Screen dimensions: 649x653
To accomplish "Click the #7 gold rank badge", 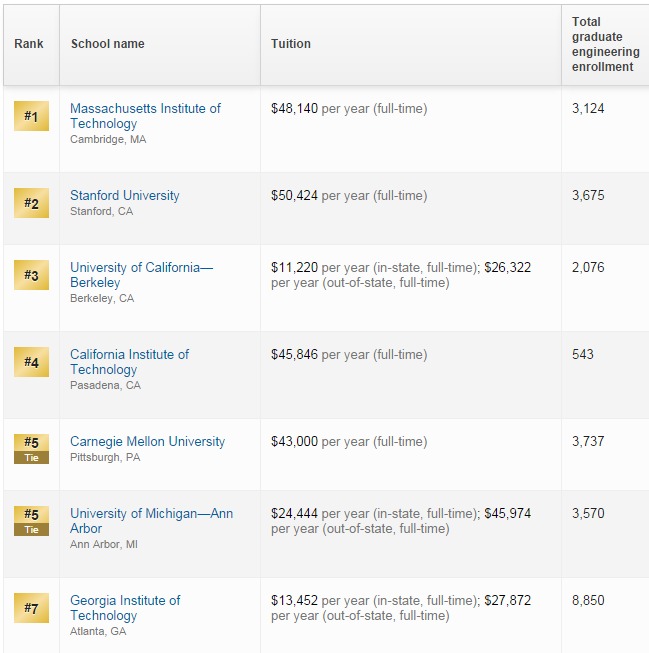I will pos(31,607).
